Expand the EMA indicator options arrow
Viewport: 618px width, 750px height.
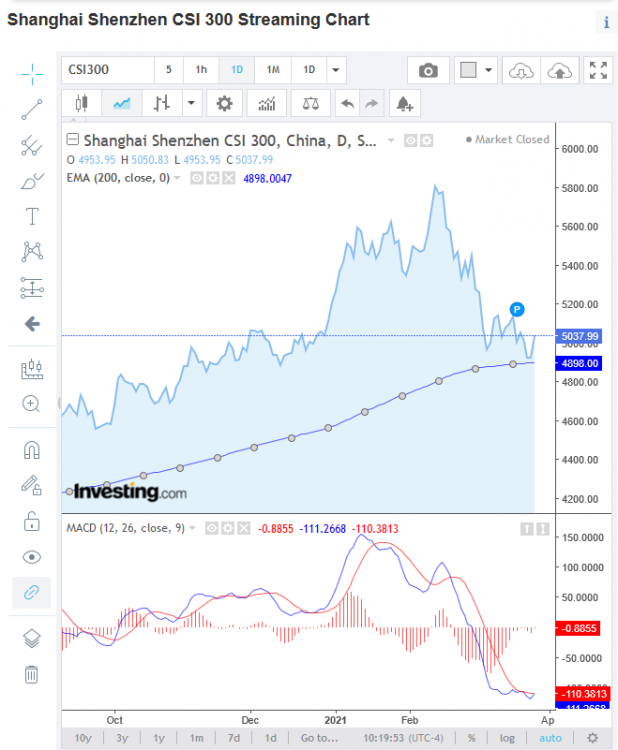coord(178,178)
